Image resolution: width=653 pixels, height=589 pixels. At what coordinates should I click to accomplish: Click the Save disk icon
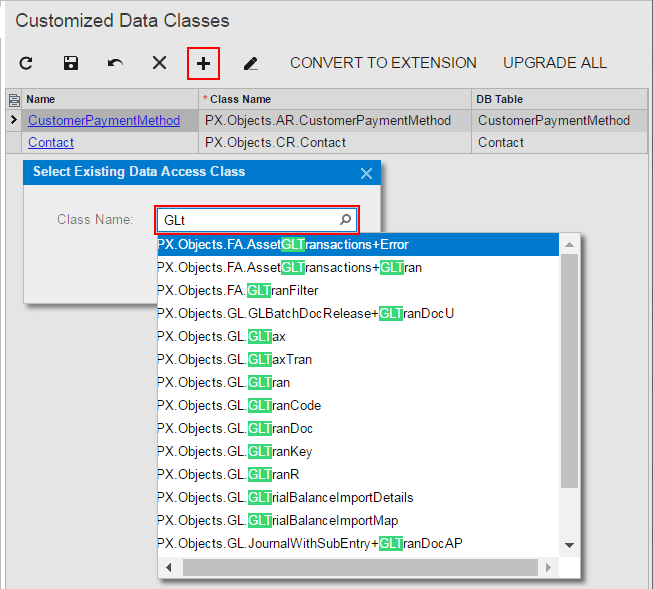coord(71,63)
